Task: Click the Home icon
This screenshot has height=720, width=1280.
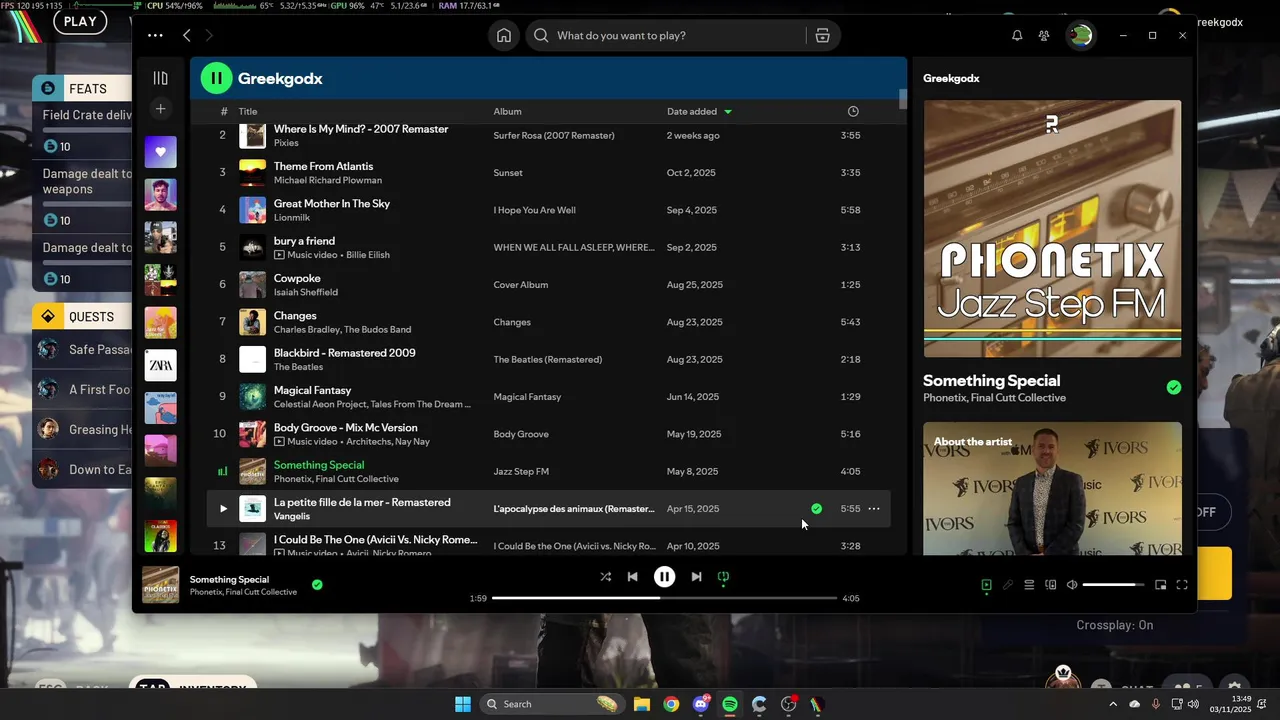Action: click(504, 35)
